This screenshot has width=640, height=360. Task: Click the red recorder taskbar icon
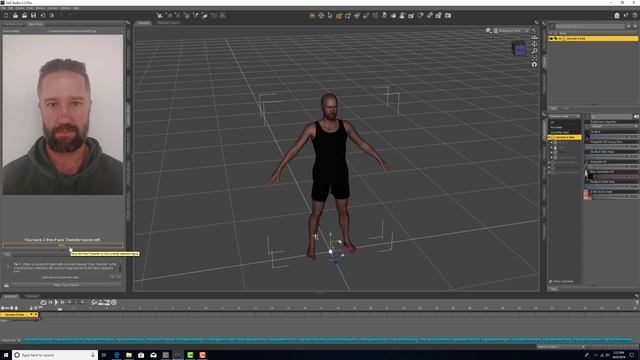[x=202, y=355]
